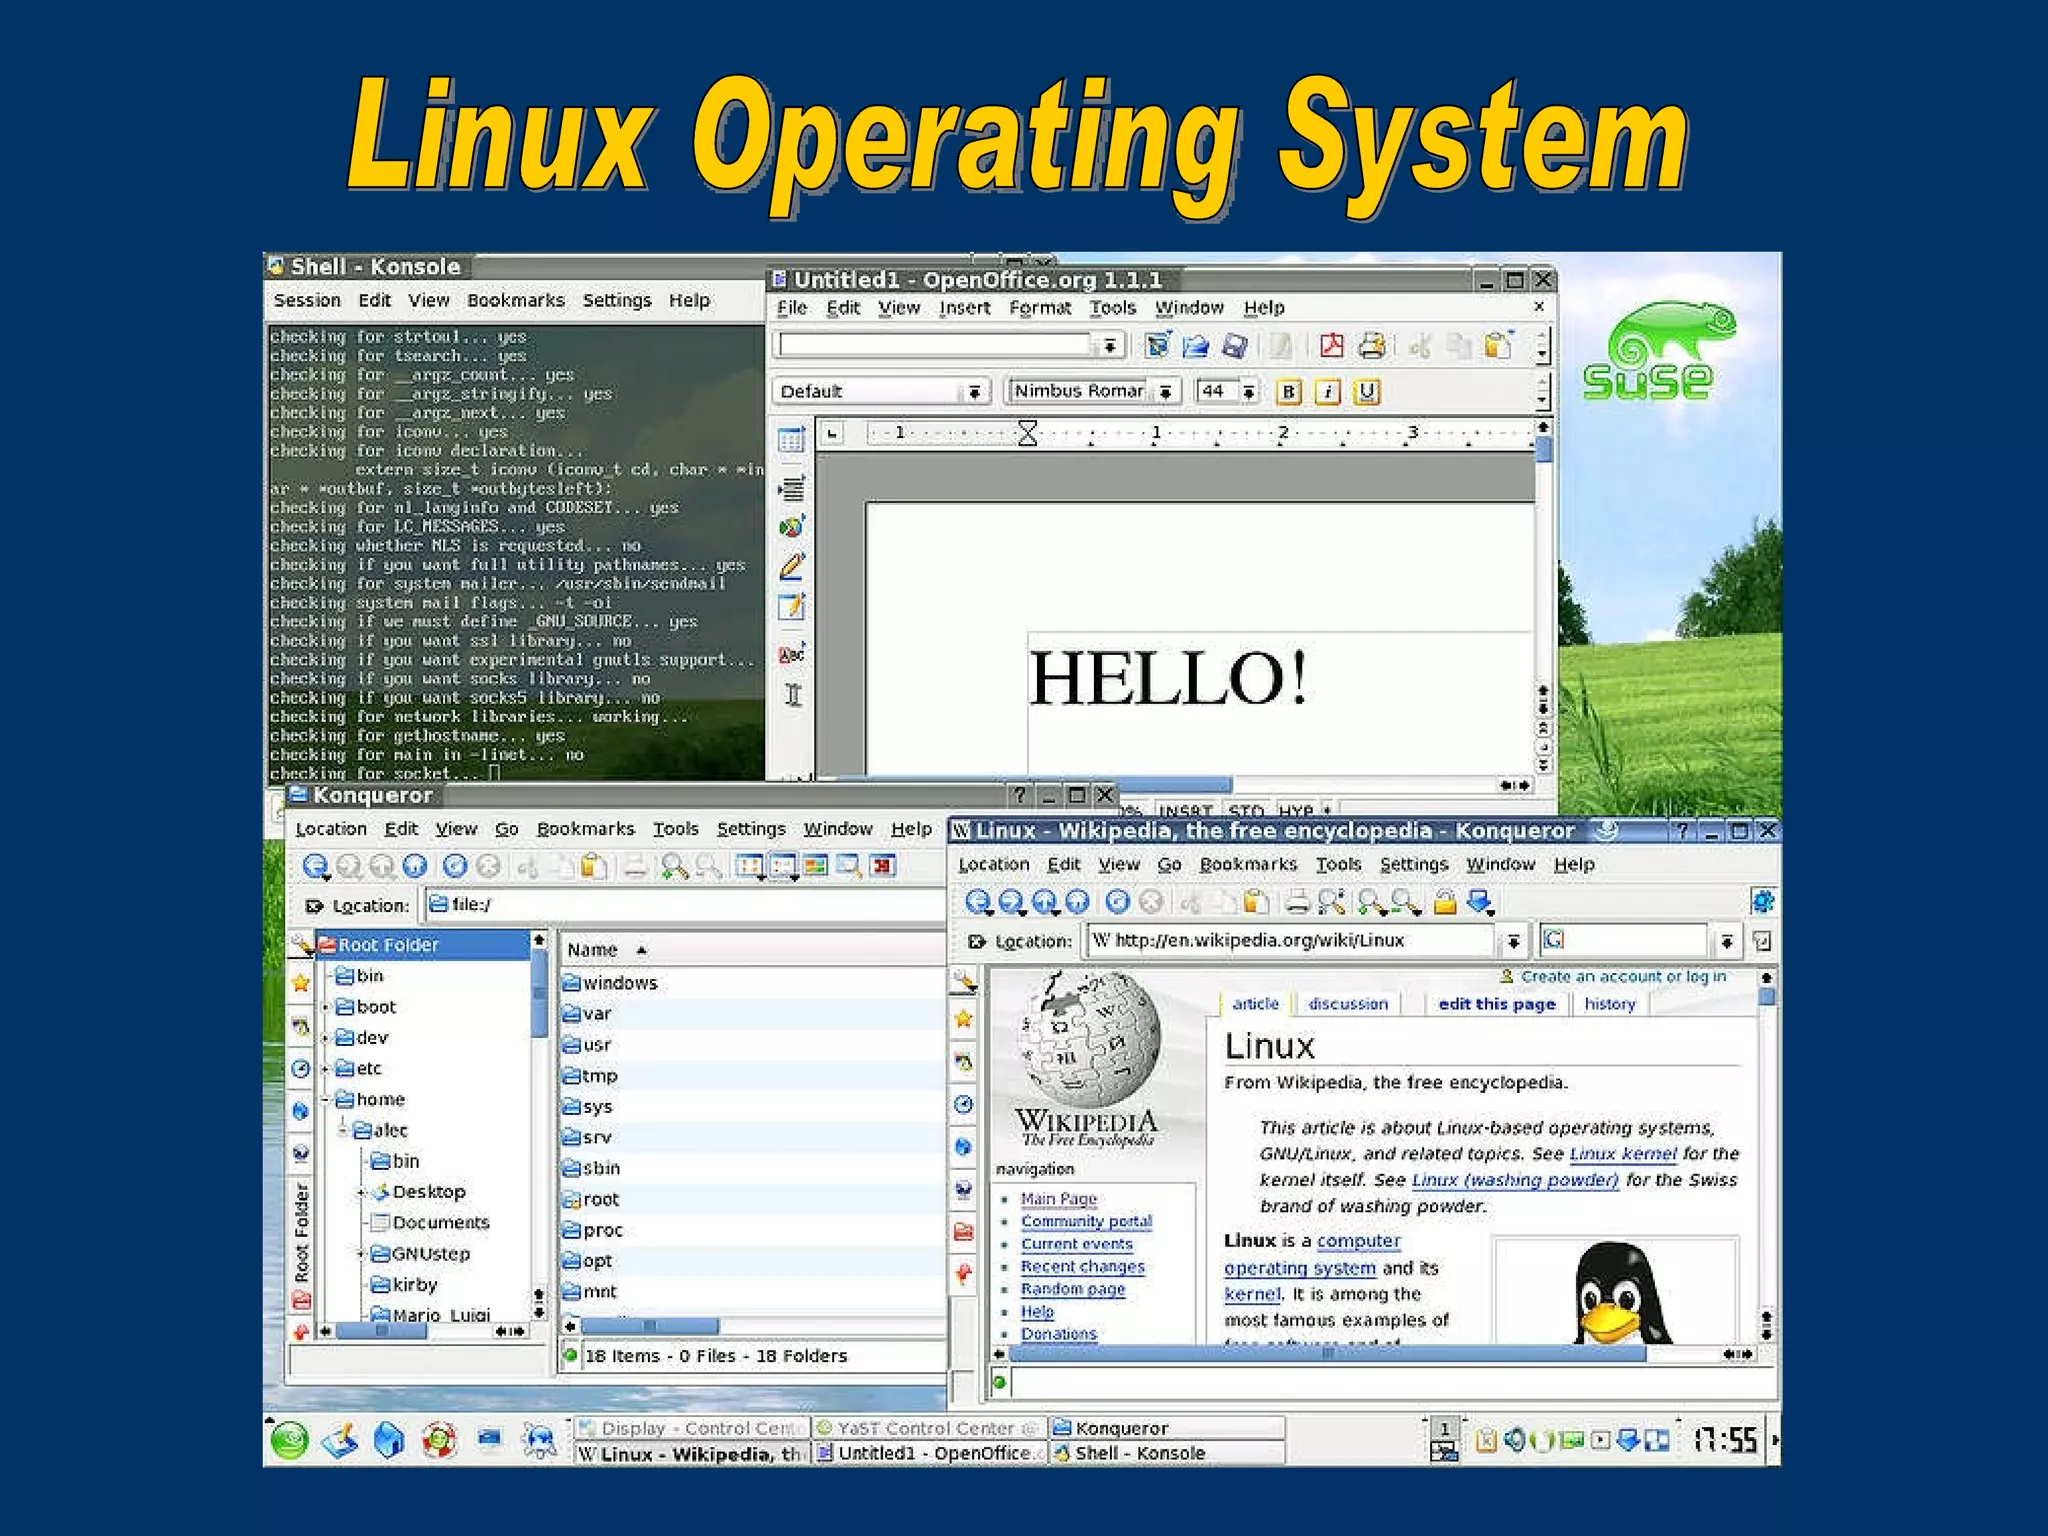Click the volume speaker icon in system tray

coord(1513,1440)
